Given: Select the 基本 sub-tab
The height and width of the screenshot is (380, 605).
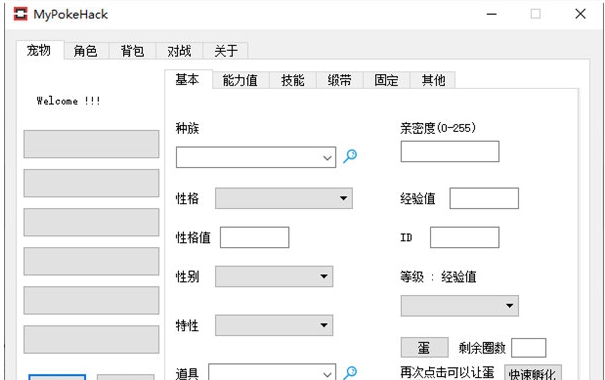Looking at the screenshot, I should (188, 79).
